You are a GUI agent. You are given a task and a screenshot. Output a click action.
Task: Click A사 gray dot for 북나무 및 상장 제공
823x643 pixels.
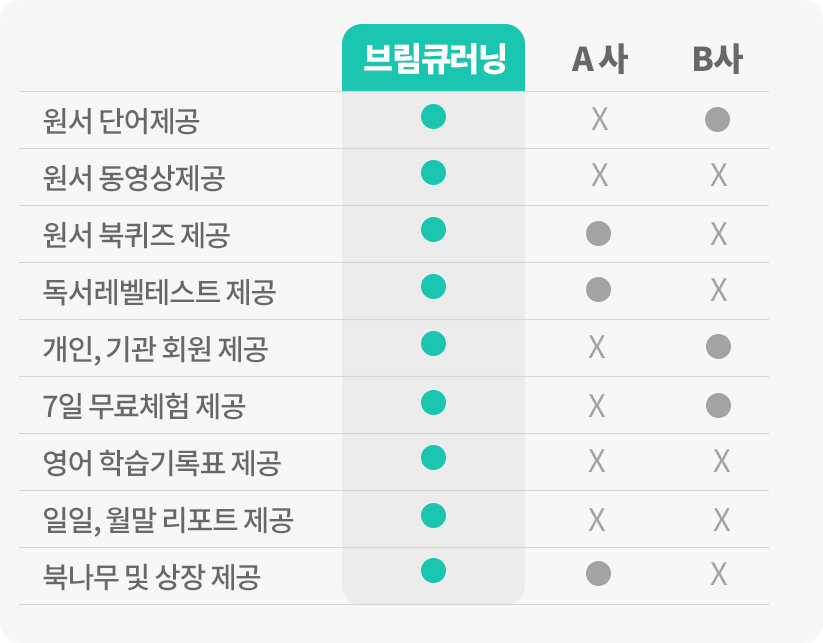point(598,573)
